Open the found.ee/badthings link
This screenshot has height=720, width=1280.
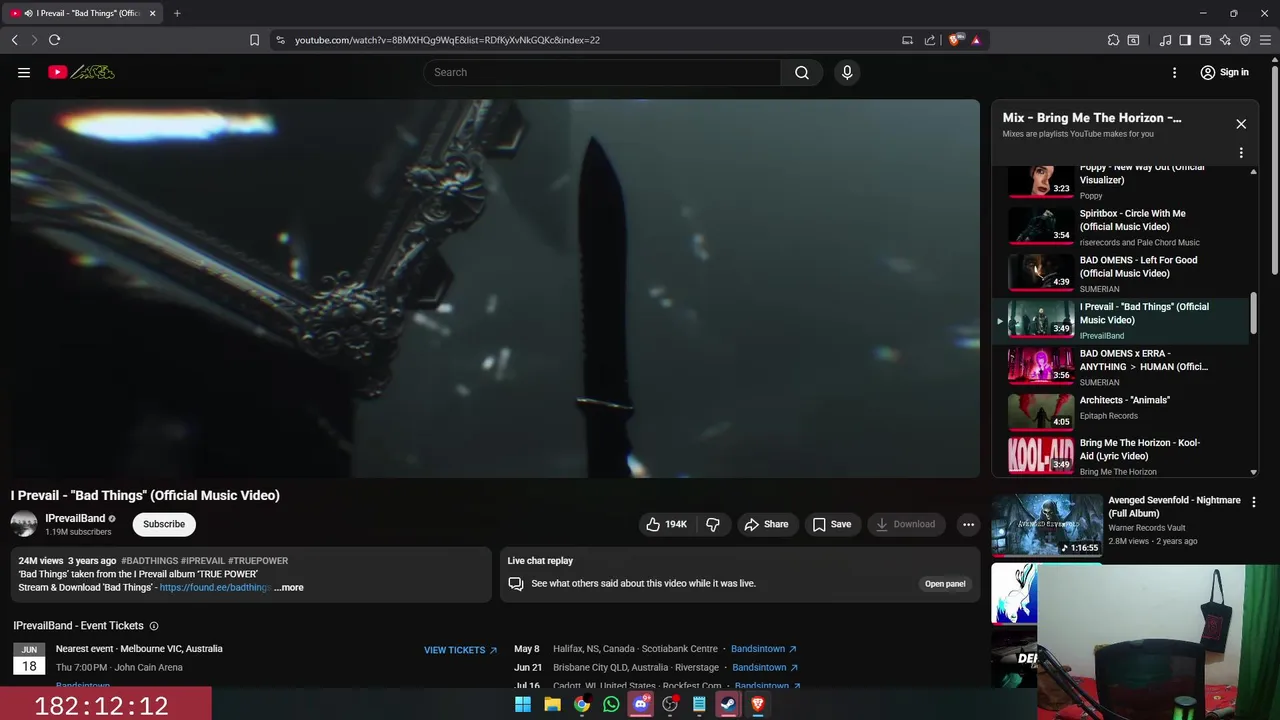point(215,588)
